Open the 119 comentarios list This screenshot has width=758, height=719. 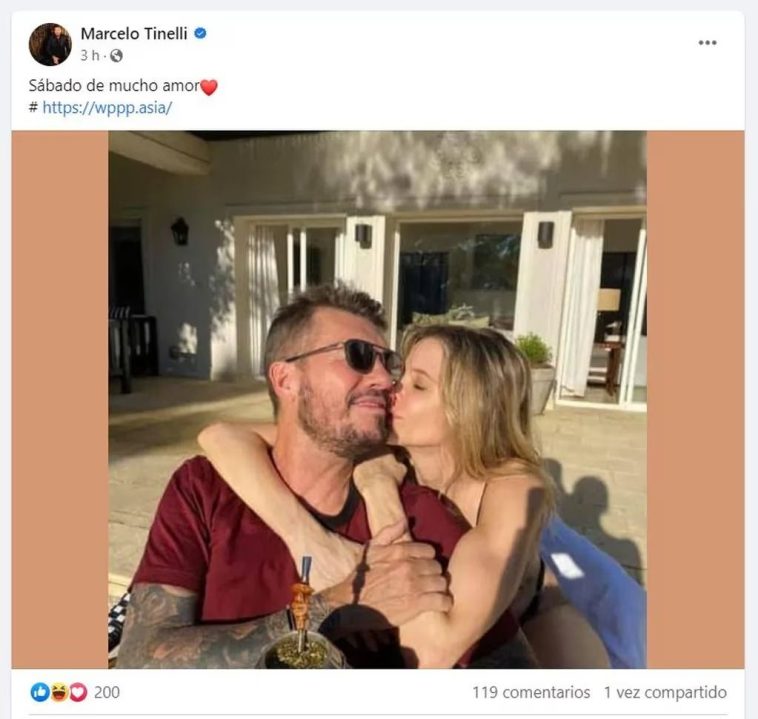pos(531,692)
